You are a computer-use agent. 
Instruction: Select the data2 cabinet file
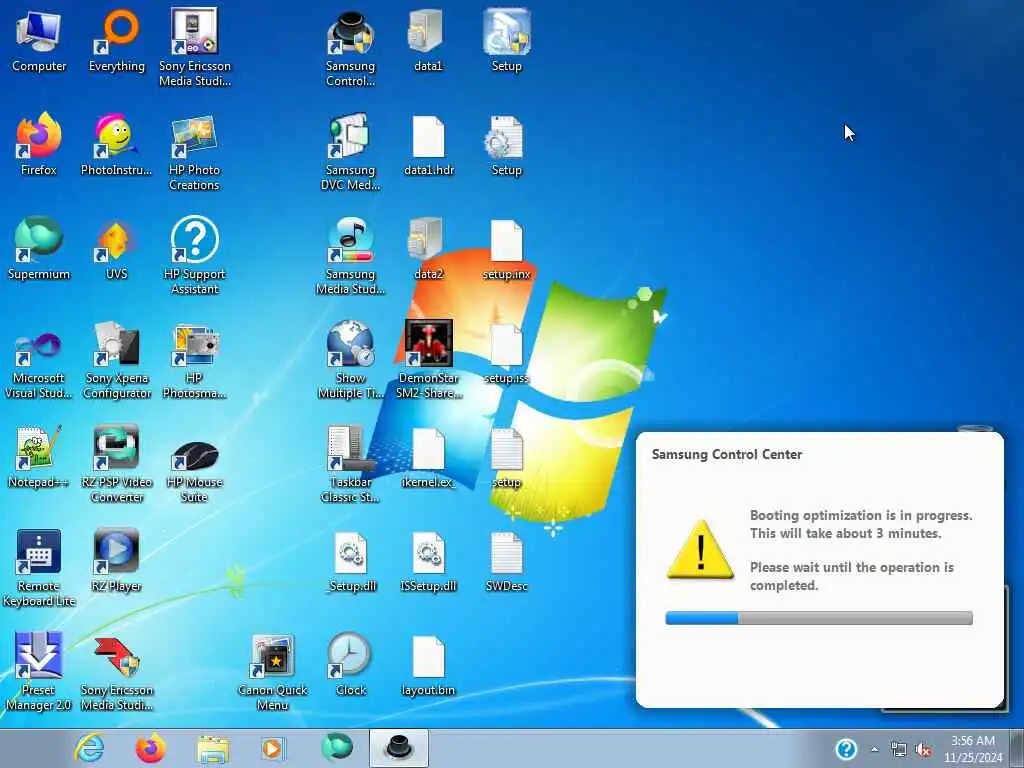point(428,248)
